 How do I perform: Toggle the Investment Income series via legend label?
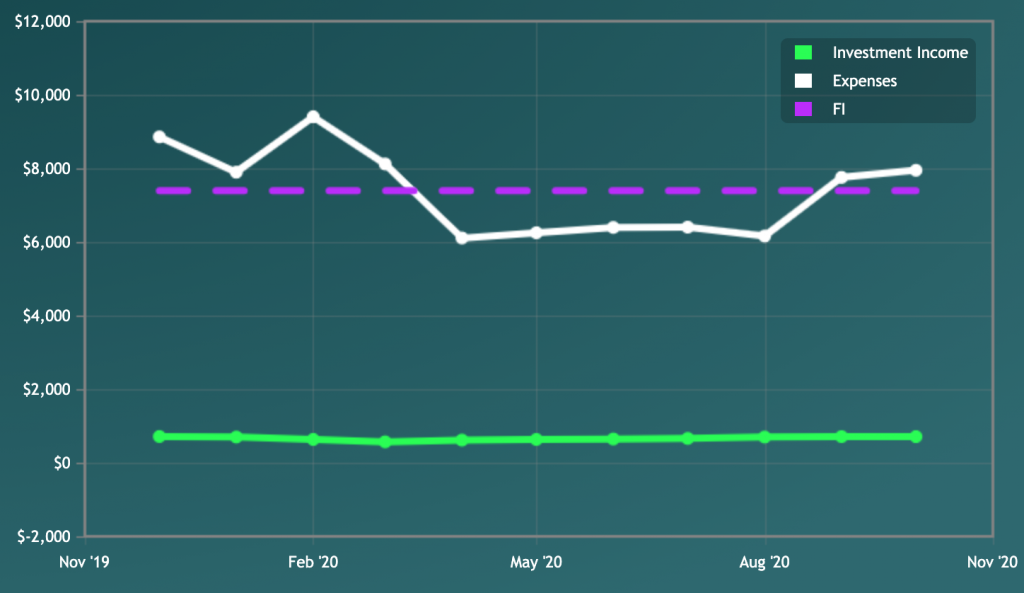pyautogui.click(x=899, y=53)
